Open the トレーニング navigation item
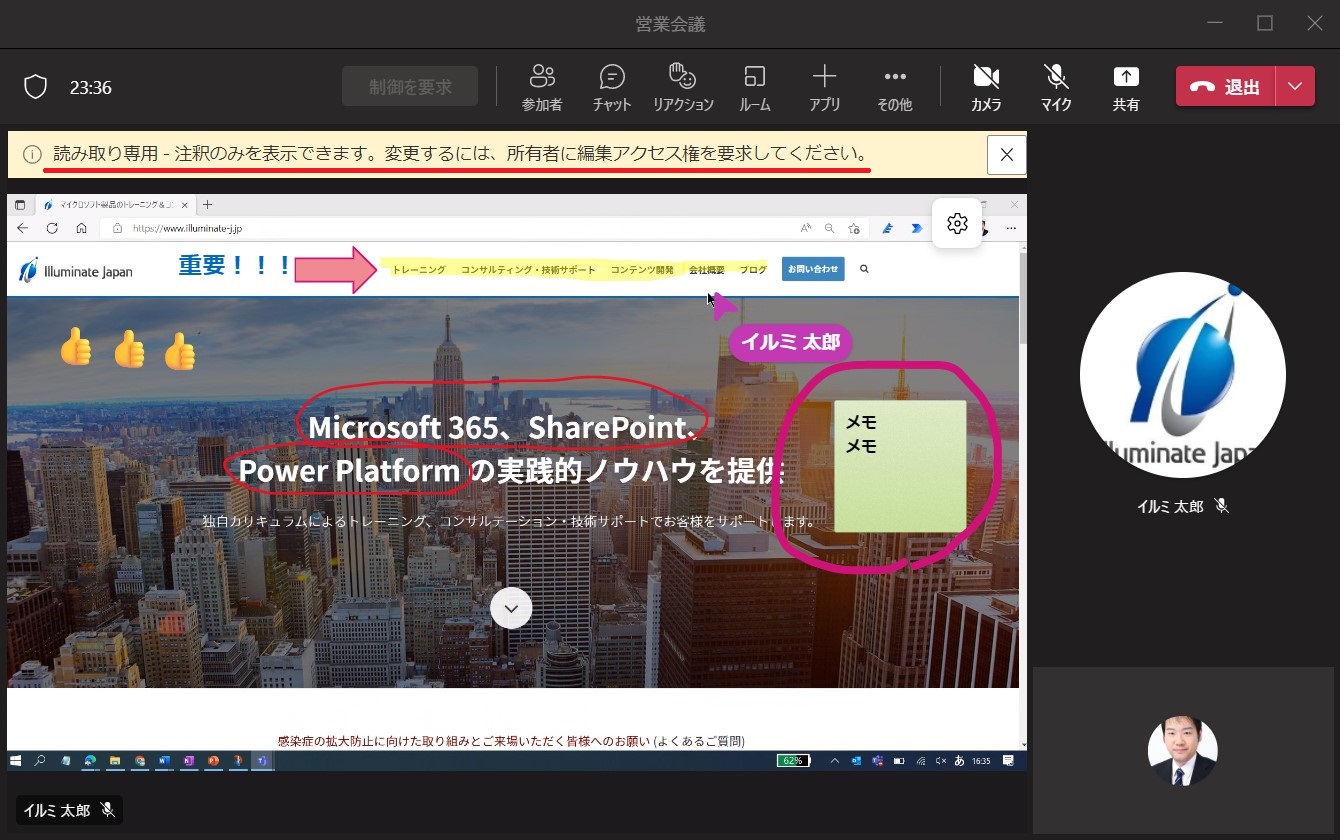1340x840 pixels. coord(419,270)
